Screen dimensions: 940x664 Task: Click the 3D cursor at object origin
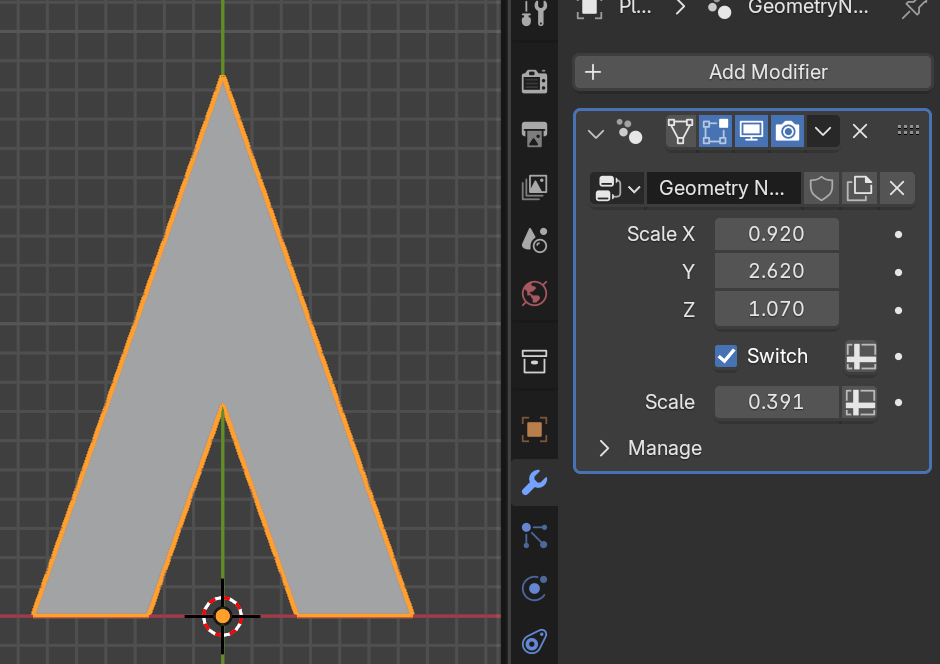pos(222,616)
